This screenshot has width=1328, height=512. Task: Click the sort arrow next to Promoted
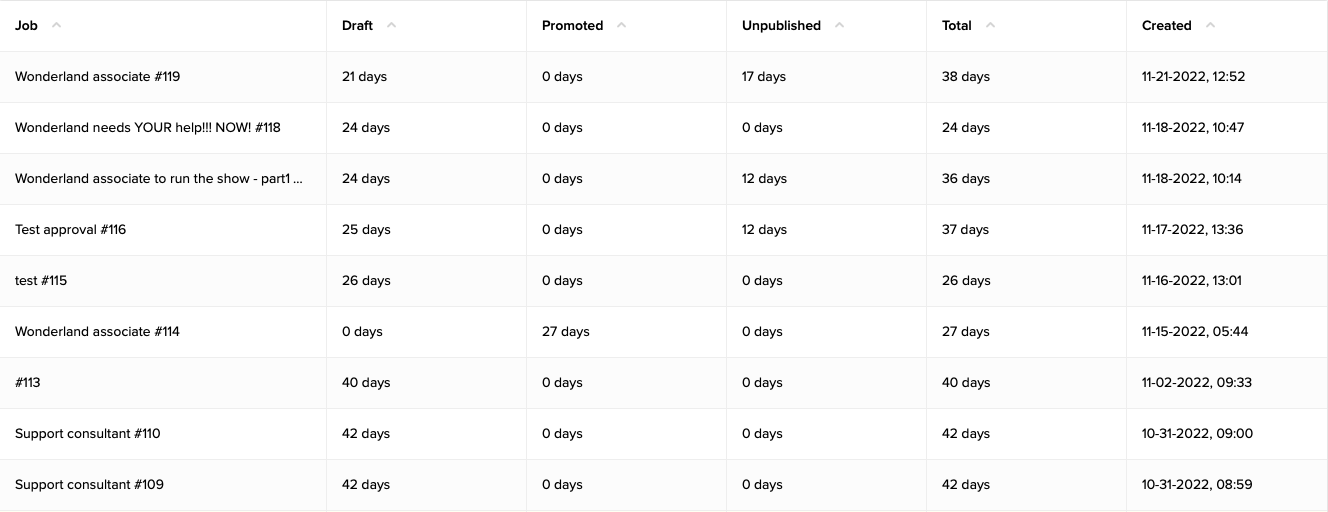tap(621, 26)
